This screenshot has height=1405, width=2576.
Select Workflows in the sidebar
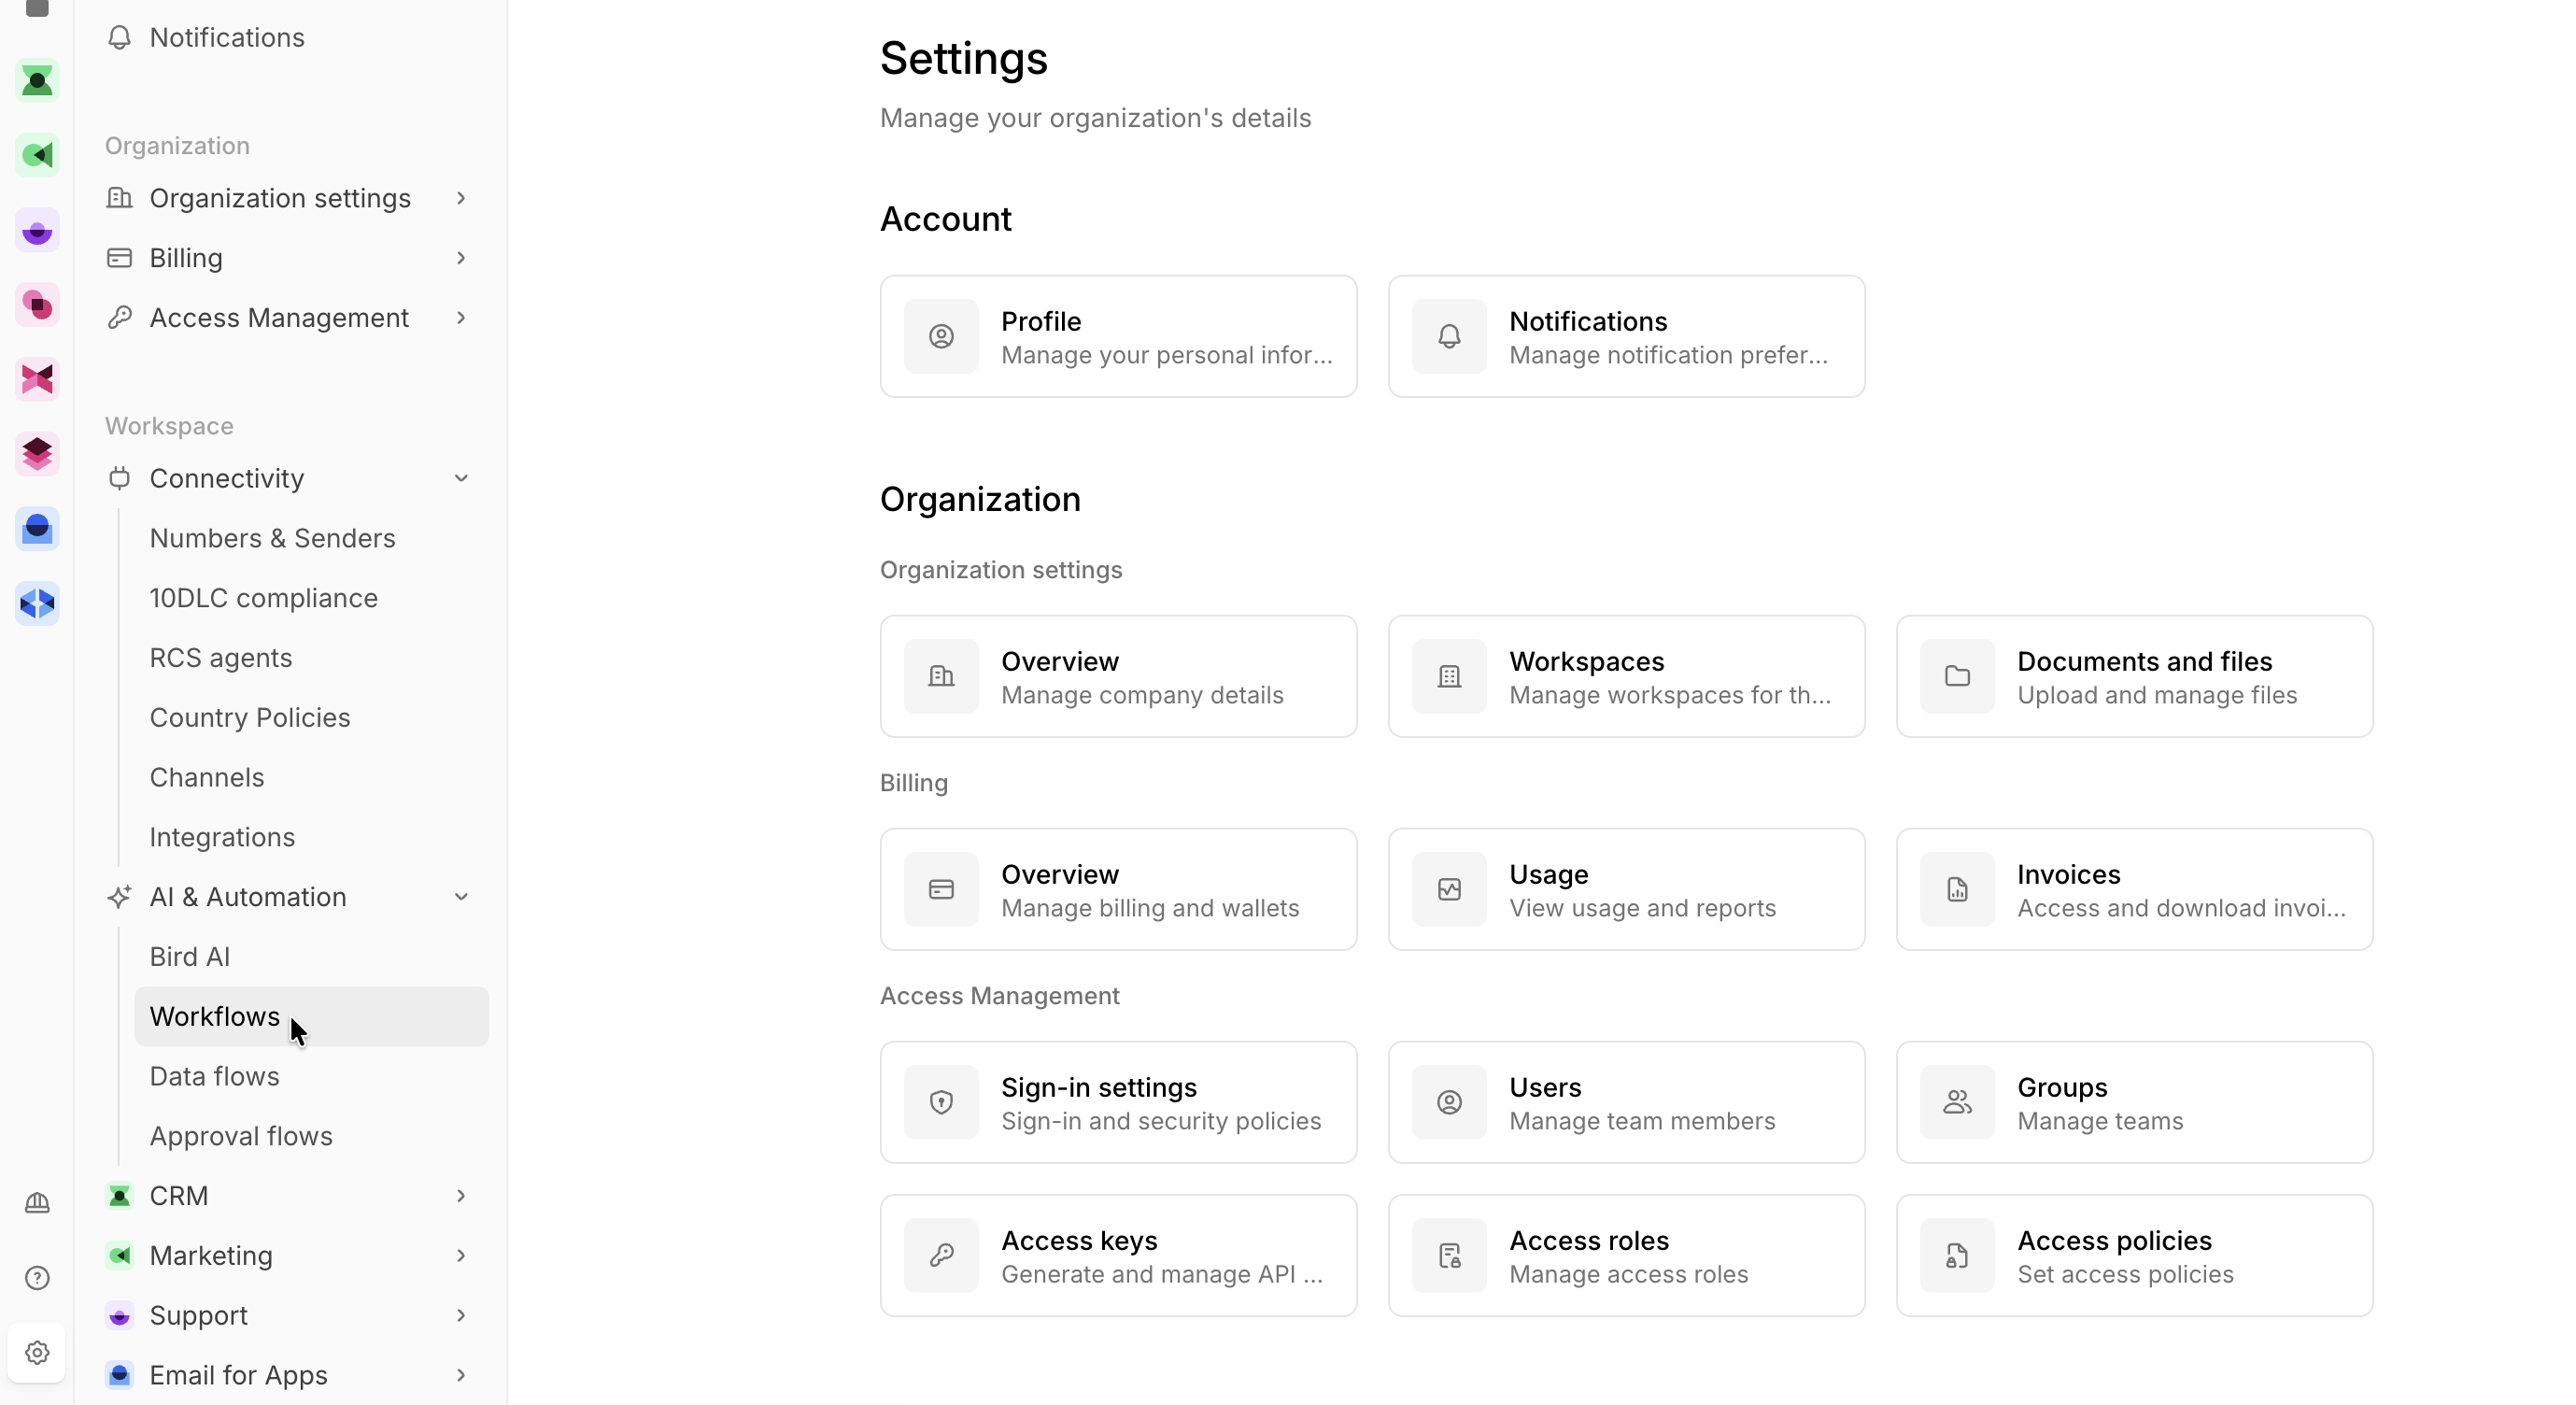[215, 1016]
